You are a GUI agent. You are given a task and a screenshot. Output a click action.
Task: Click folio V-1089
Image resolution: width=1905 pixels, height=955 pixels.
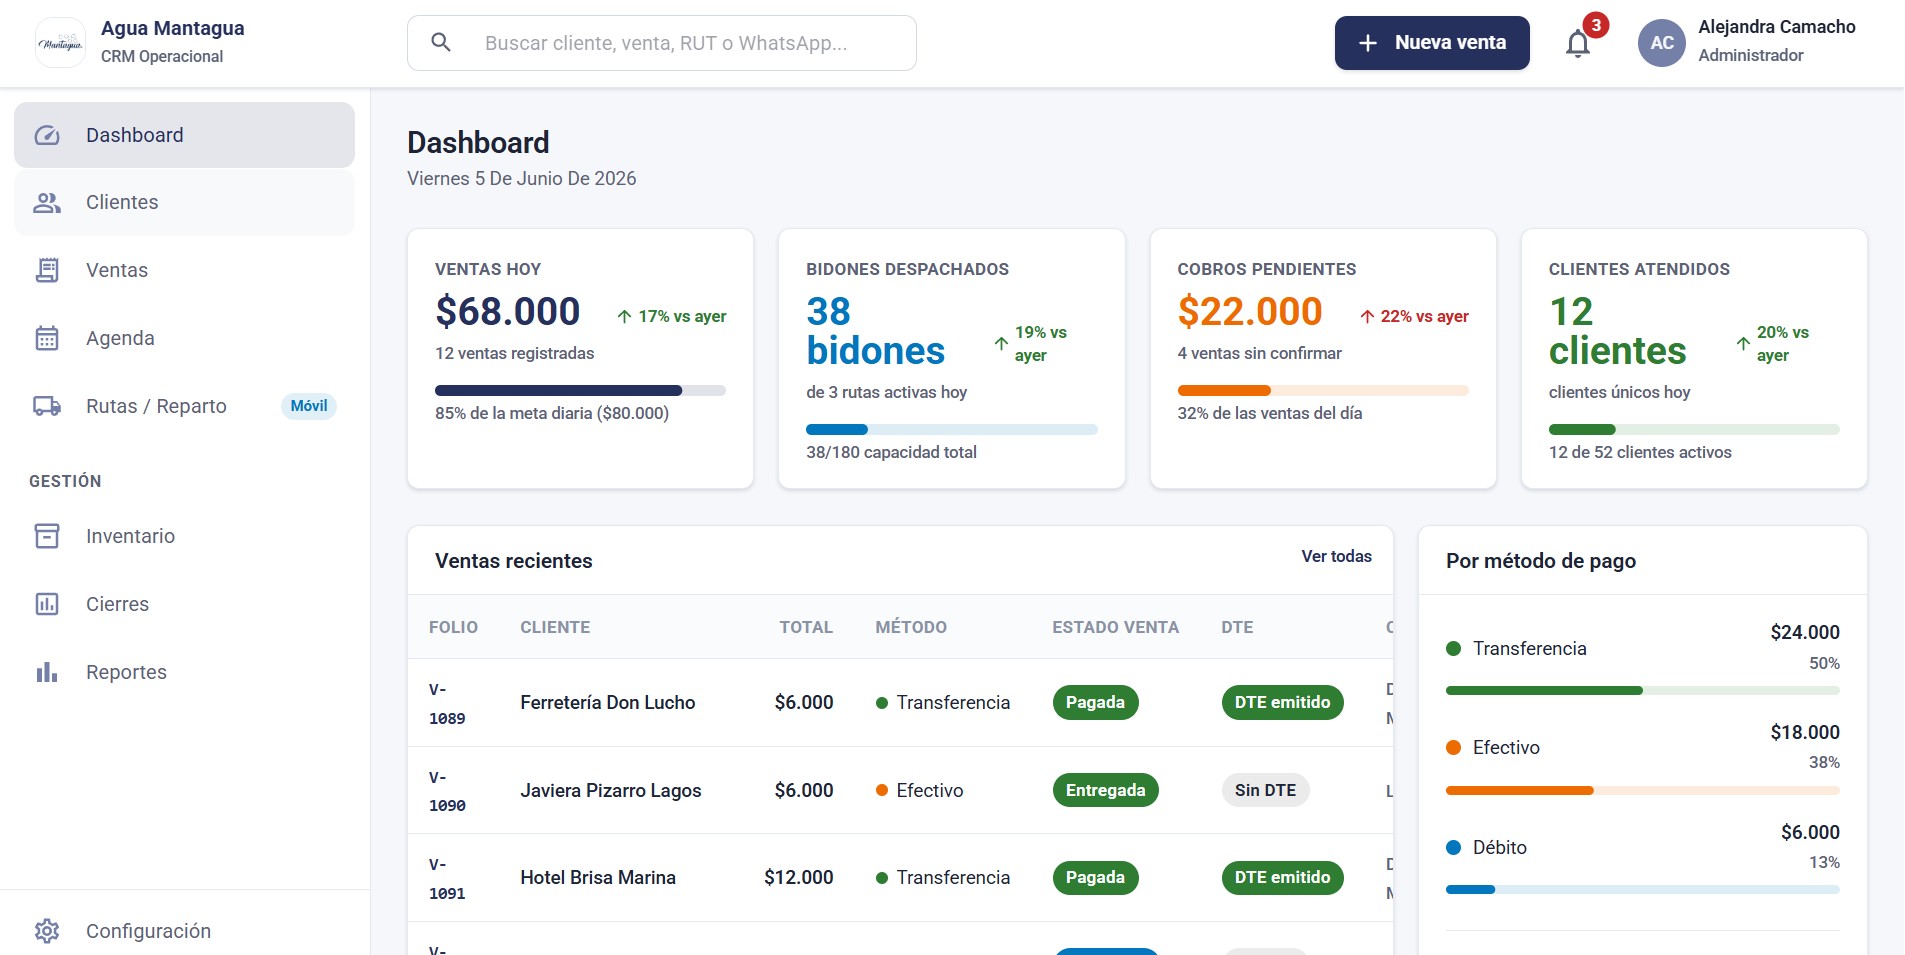point(447,703)
